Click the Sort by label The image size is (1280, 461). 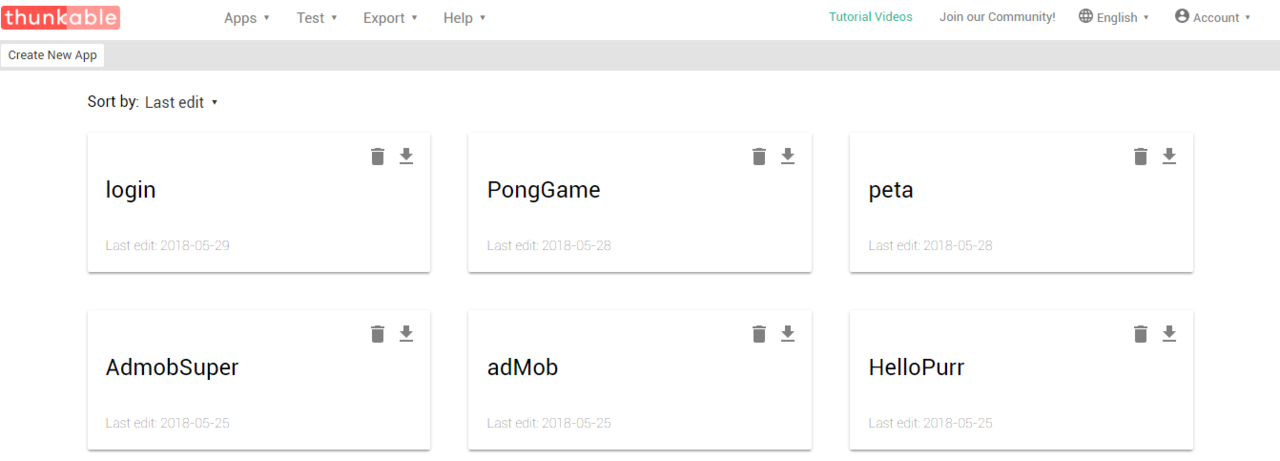113,102
